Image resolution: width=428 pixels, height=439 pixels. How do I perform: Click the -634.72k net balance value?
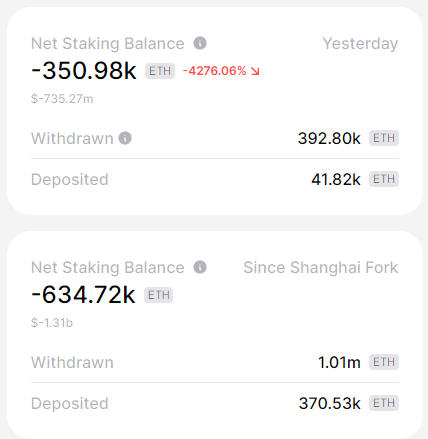(x=83, y=295)
